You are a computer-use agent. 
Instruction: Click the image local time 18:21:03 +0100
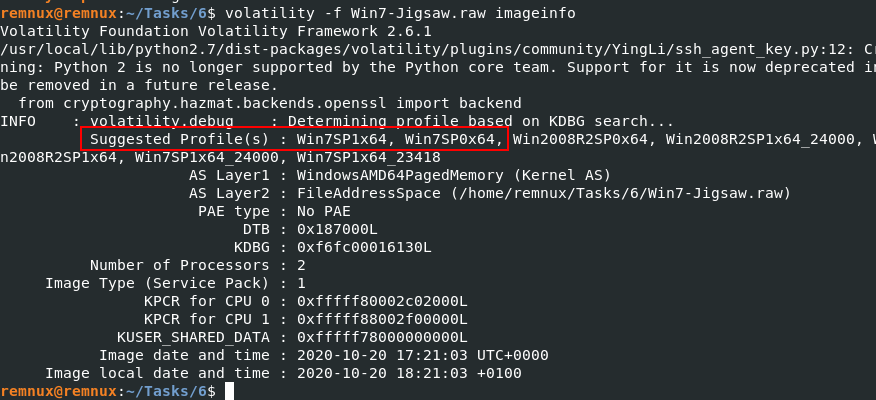coord(458,373)
